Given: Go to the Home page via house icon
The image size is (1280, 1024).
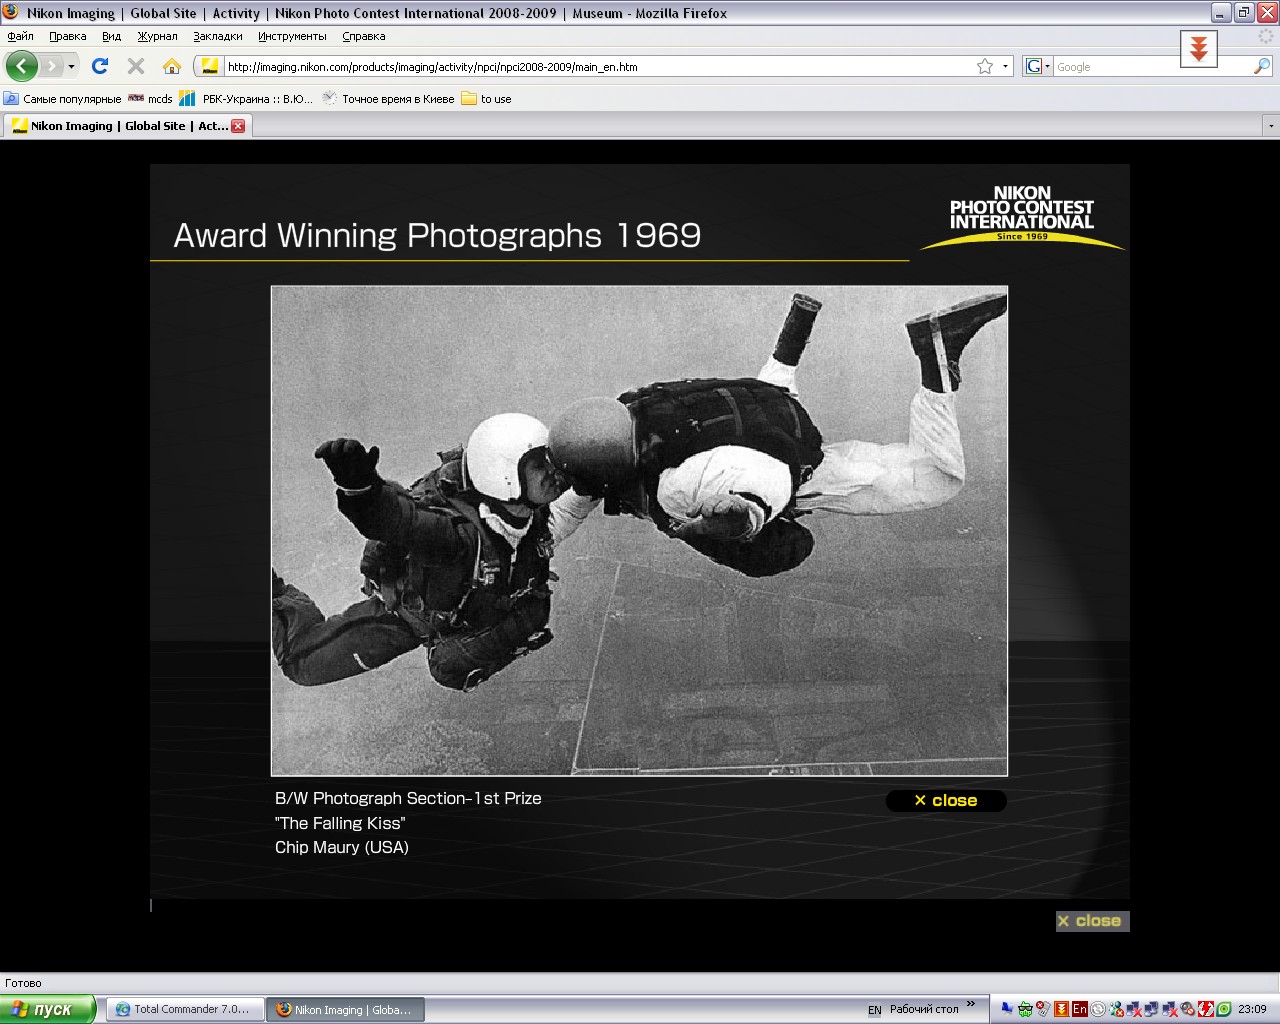Looking at the screenshot, I should coord(172,66).
